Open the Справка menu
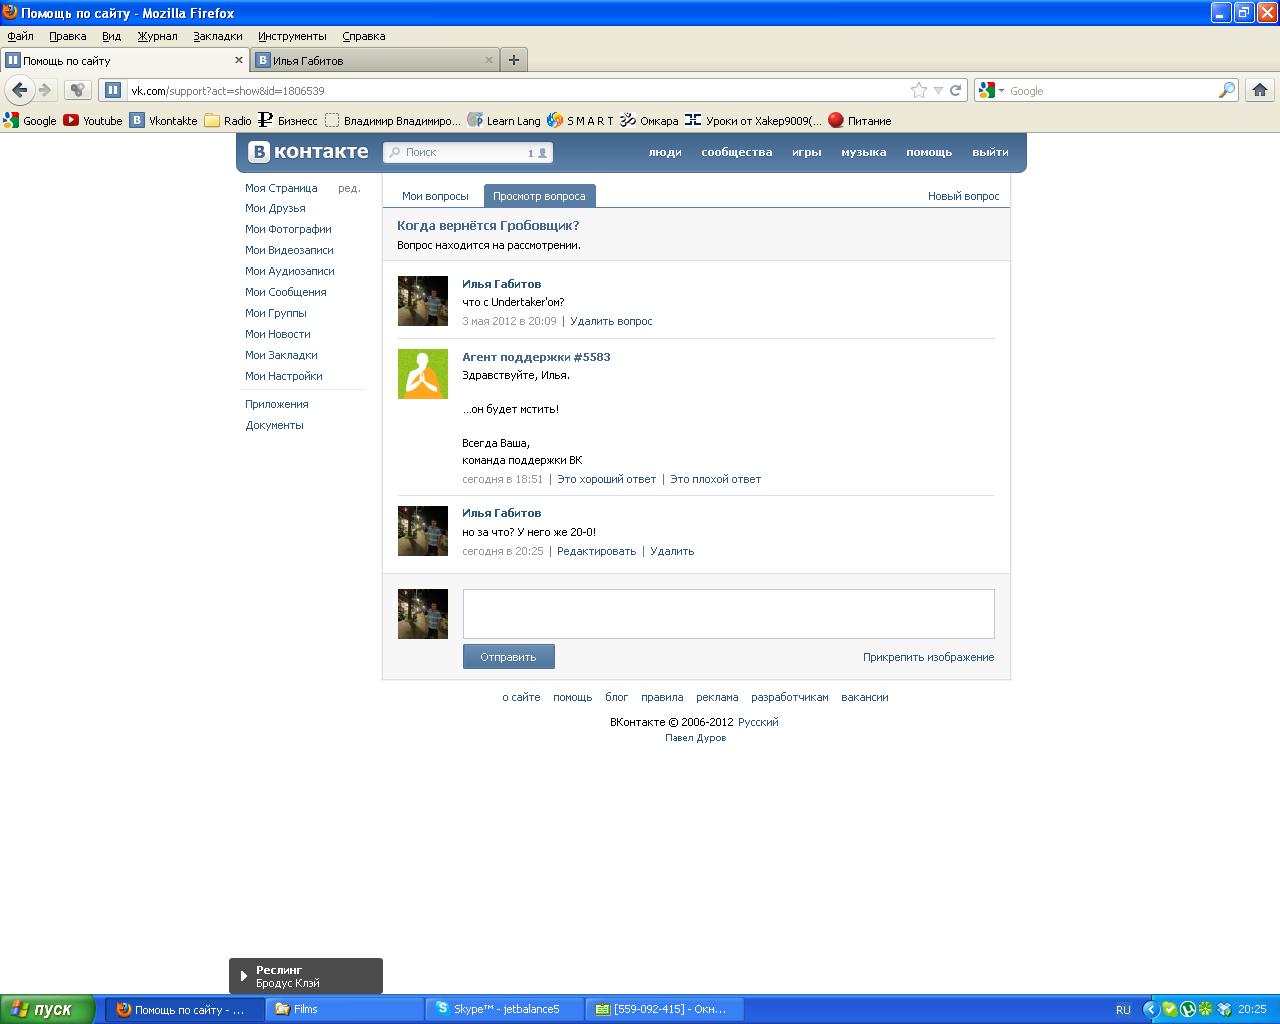The height and width of the screenshot is (1024, 1280). coord(363,36)
